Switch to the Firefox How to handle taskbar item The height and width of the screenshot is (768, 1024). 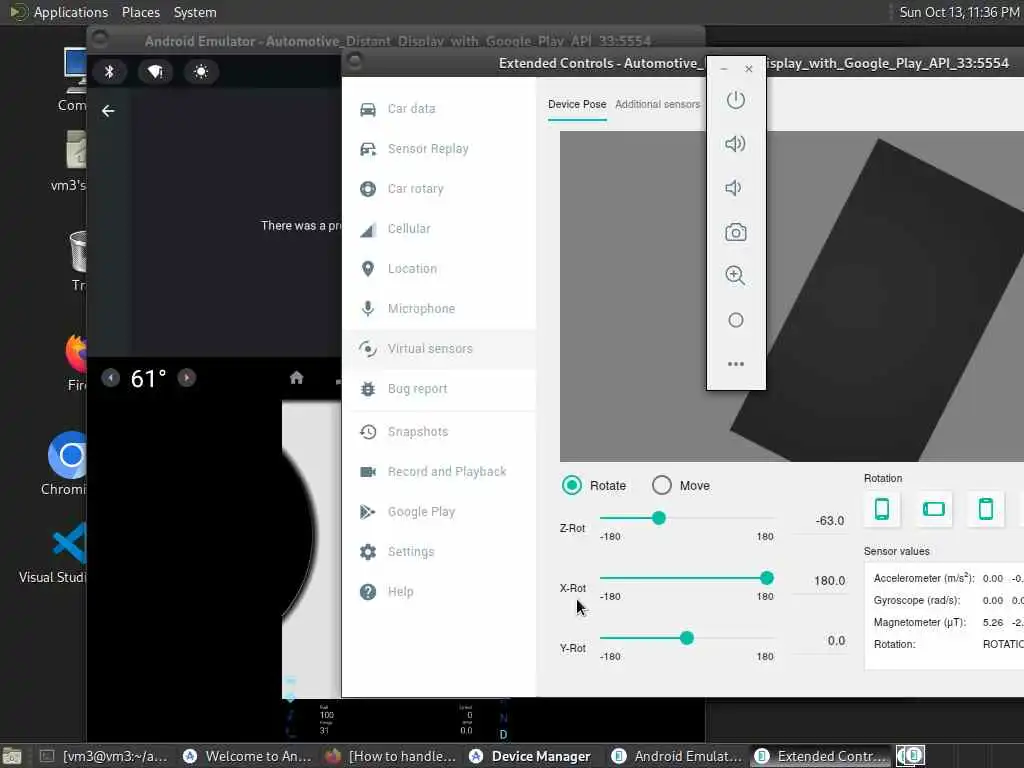coord(391,756)
